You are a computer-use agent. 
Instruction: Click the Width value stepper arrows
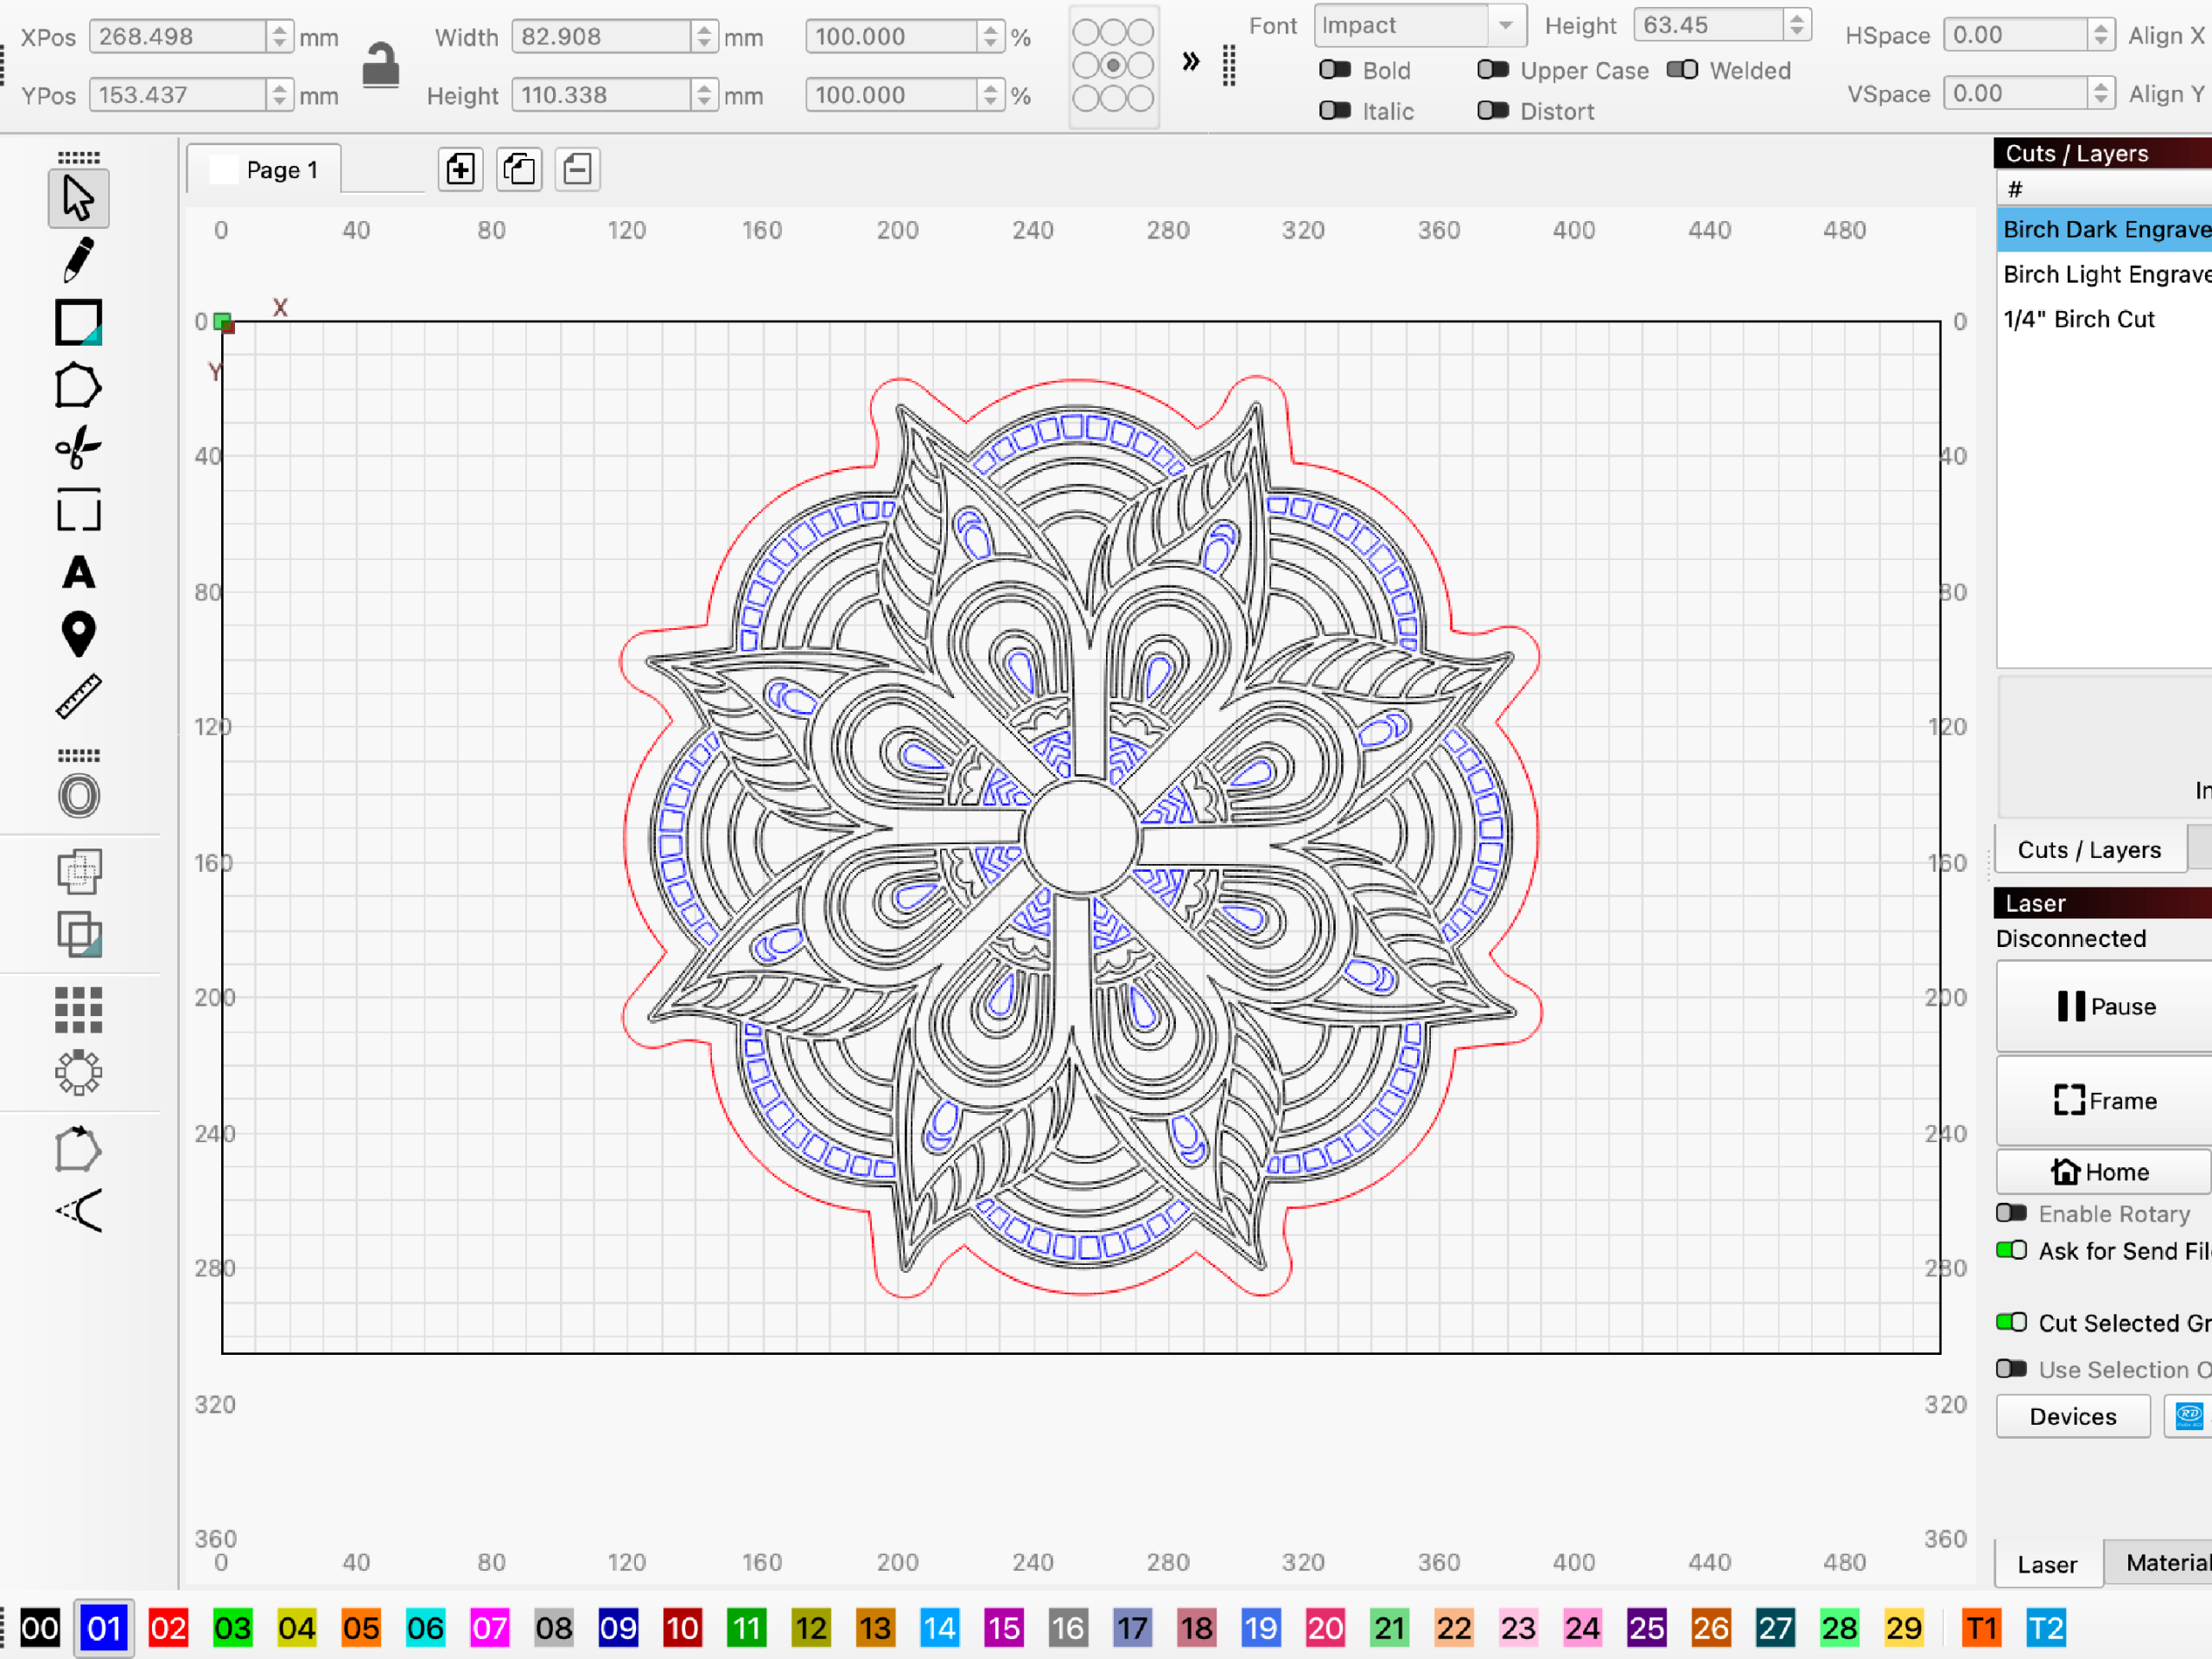tap(704, 37)
